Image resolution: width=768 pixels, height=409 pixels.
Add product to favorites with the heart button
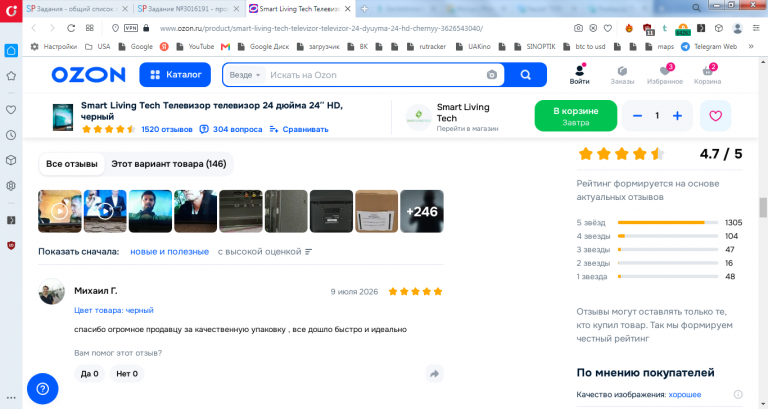pos(716,116)
